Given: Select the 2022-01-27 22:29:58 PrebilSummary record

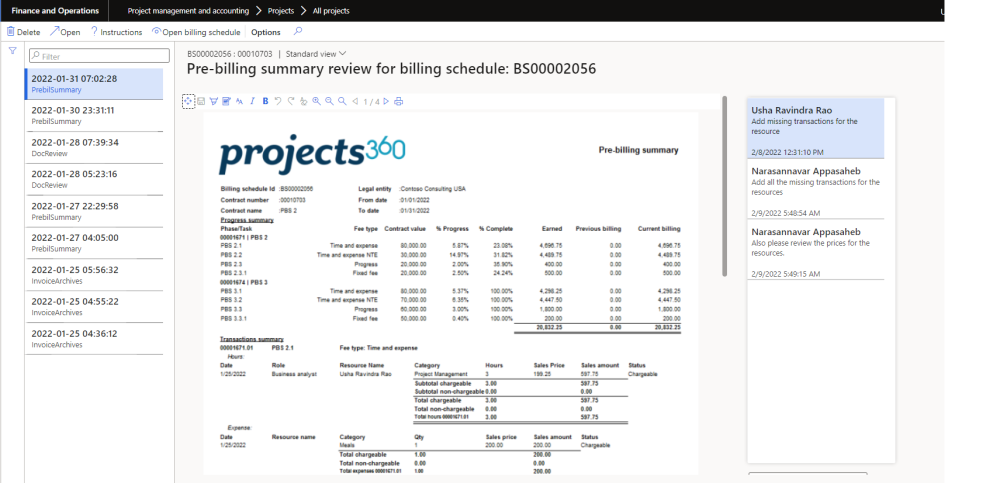Looking at the screenshot, I should point(94,211).
